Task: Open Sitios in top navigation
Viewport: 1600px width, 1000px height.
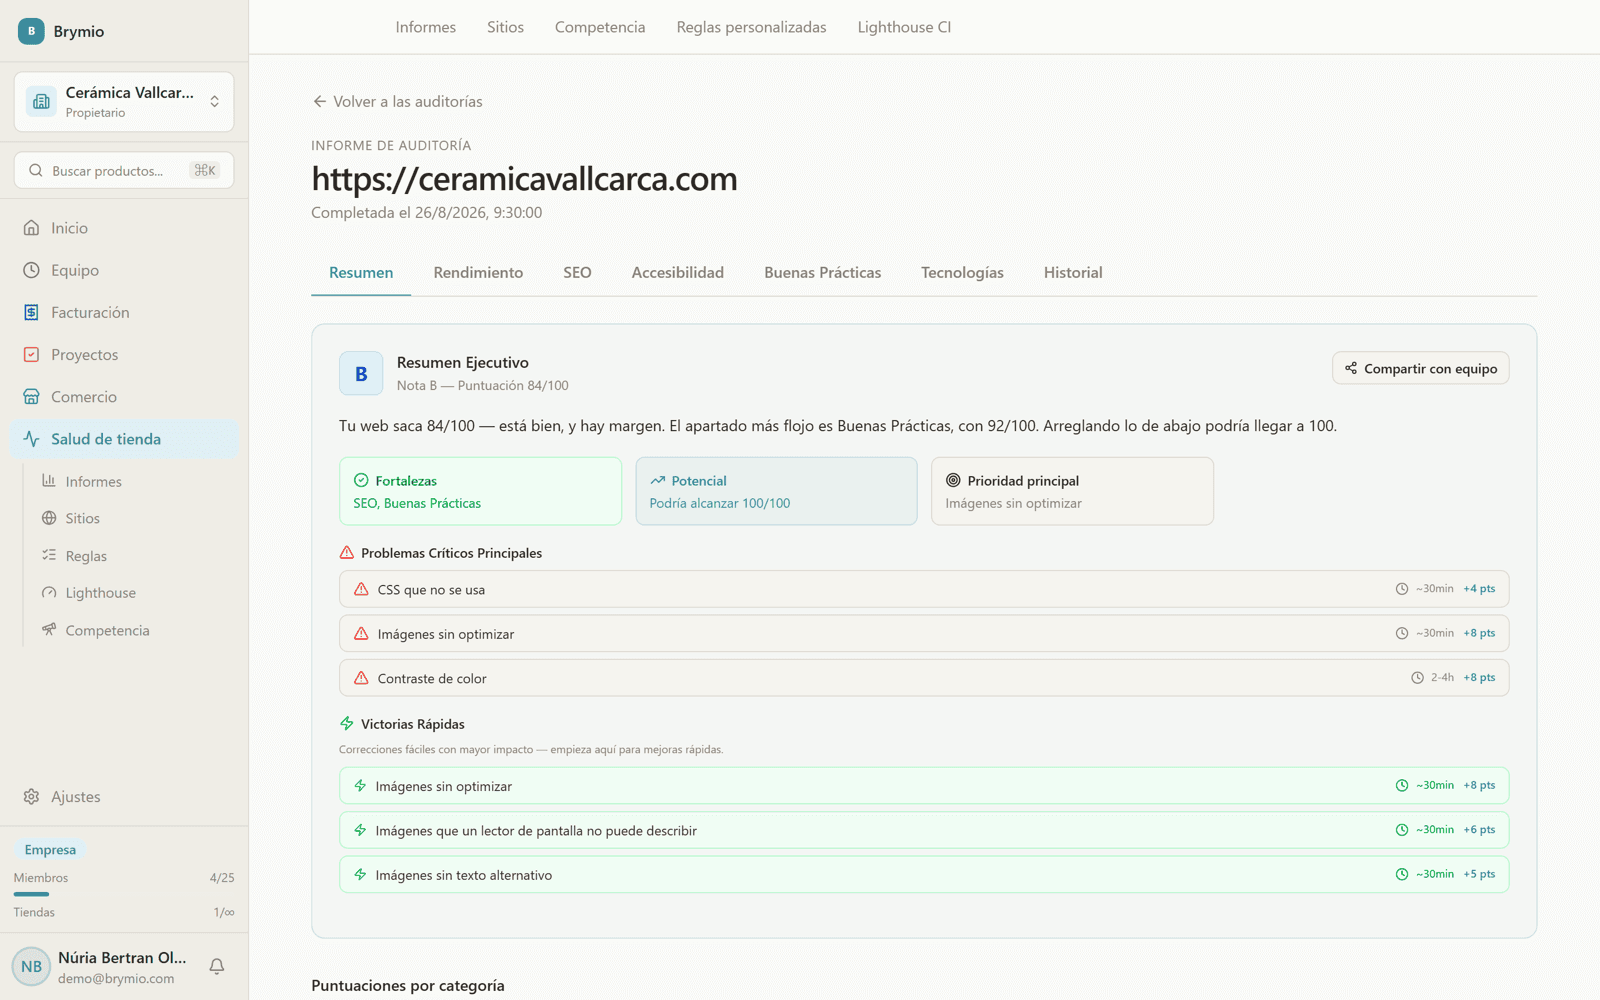Action: point(505,27)
